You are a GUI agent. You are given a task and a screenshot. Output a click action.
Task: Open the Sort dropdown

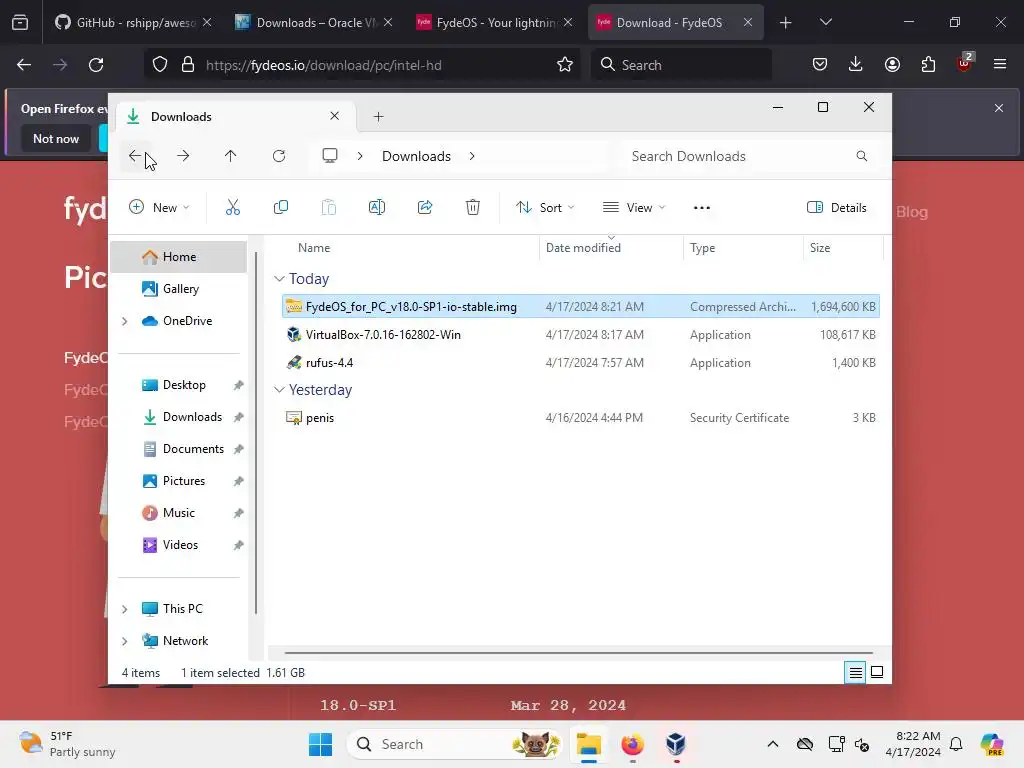pyautogui.click(x=545, y=208)
